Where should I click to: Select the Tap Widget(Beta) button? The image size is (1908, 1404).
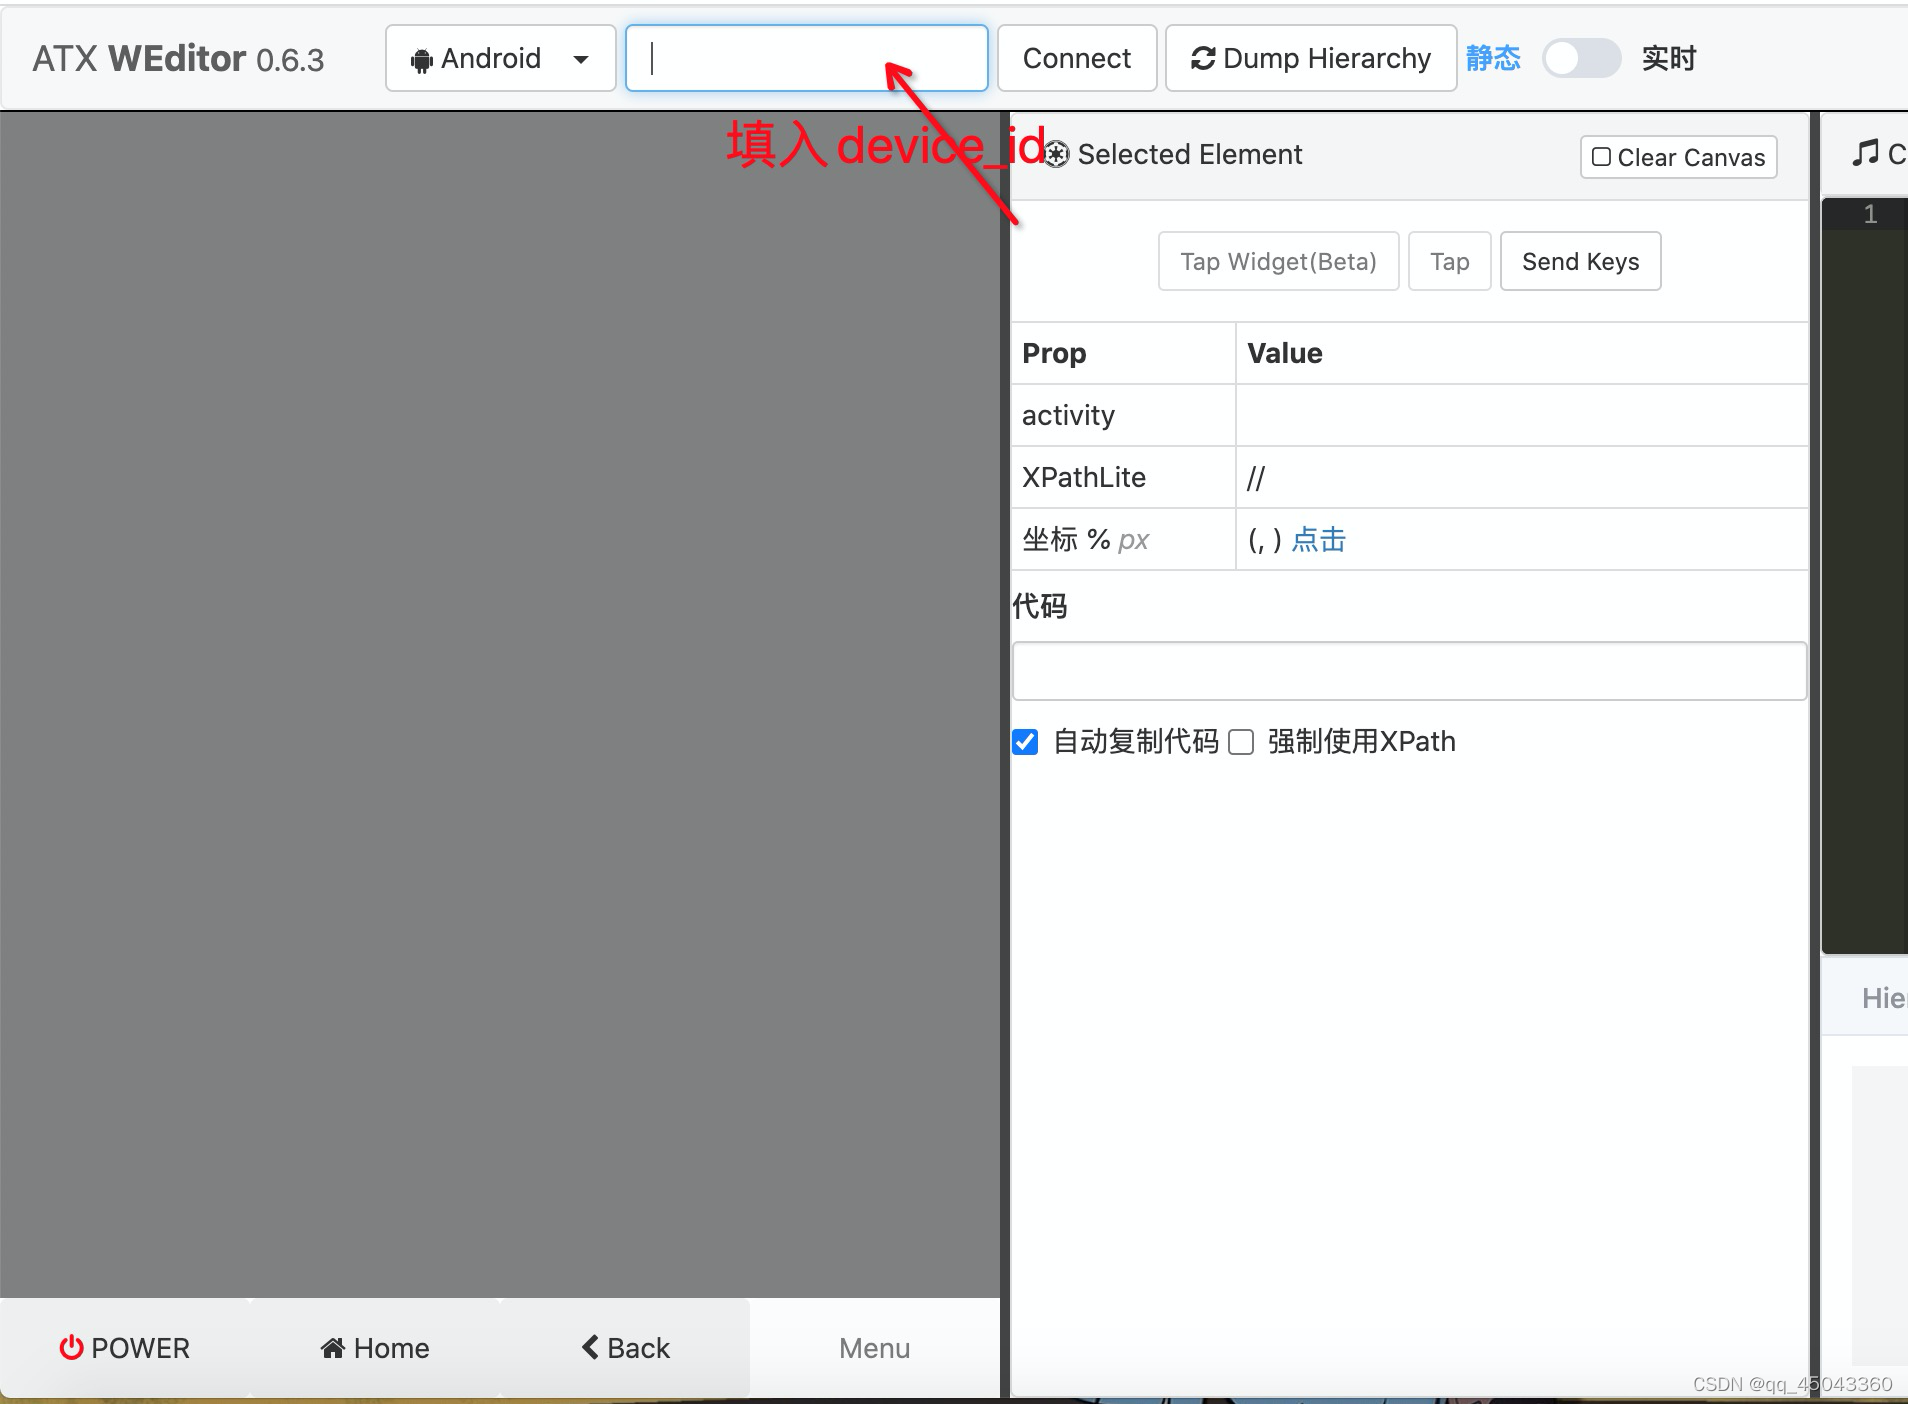click(1277, 261)
